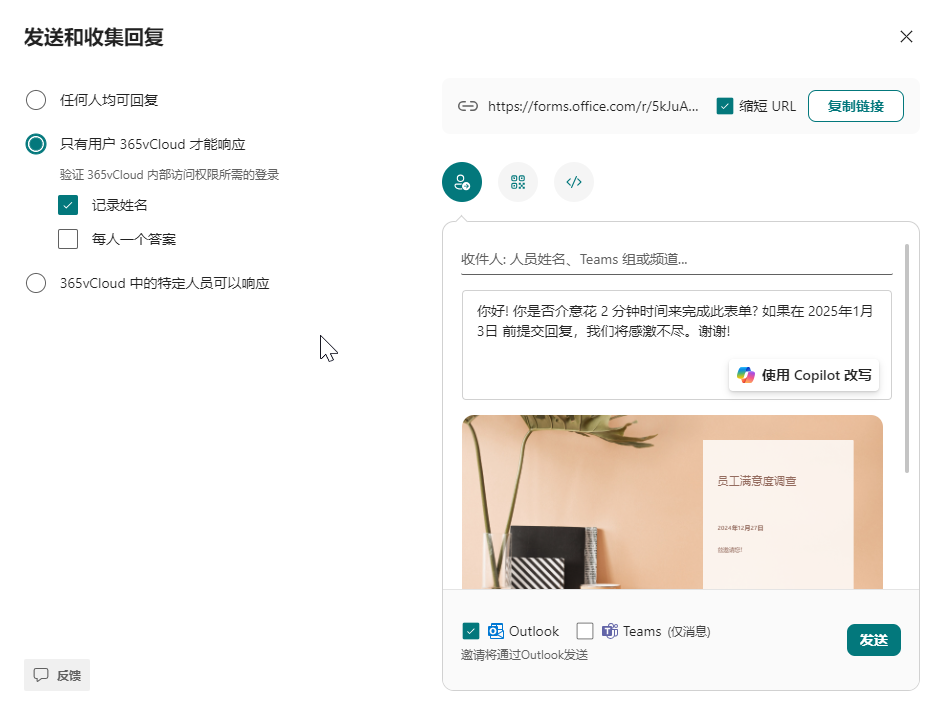Uncheck the 记录姓名 checkbox
Image resolution: width=938 pixels, height=708 pixels.
click(x=68, y=205)
